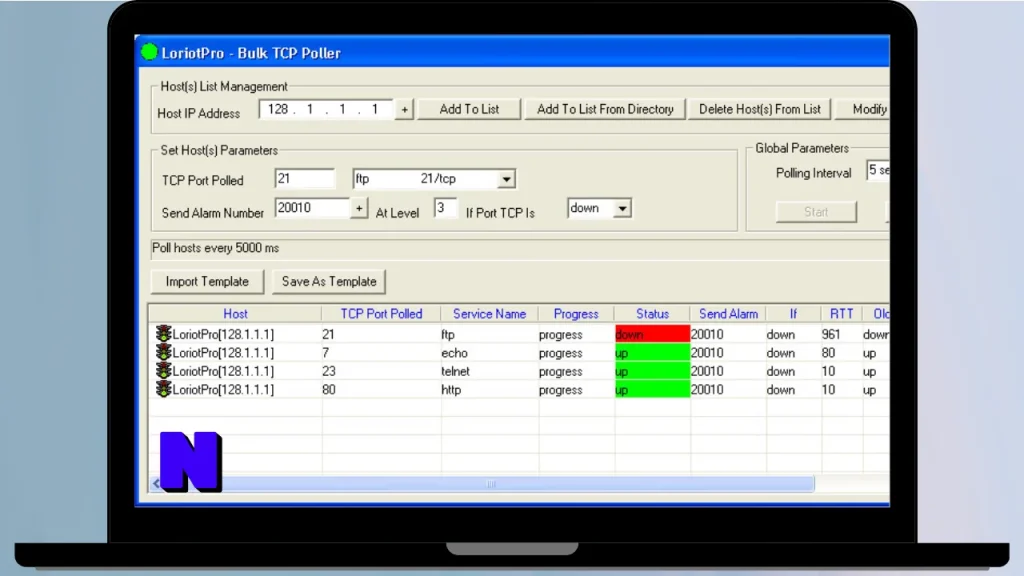Select the host icon in the ftp row

163,334
